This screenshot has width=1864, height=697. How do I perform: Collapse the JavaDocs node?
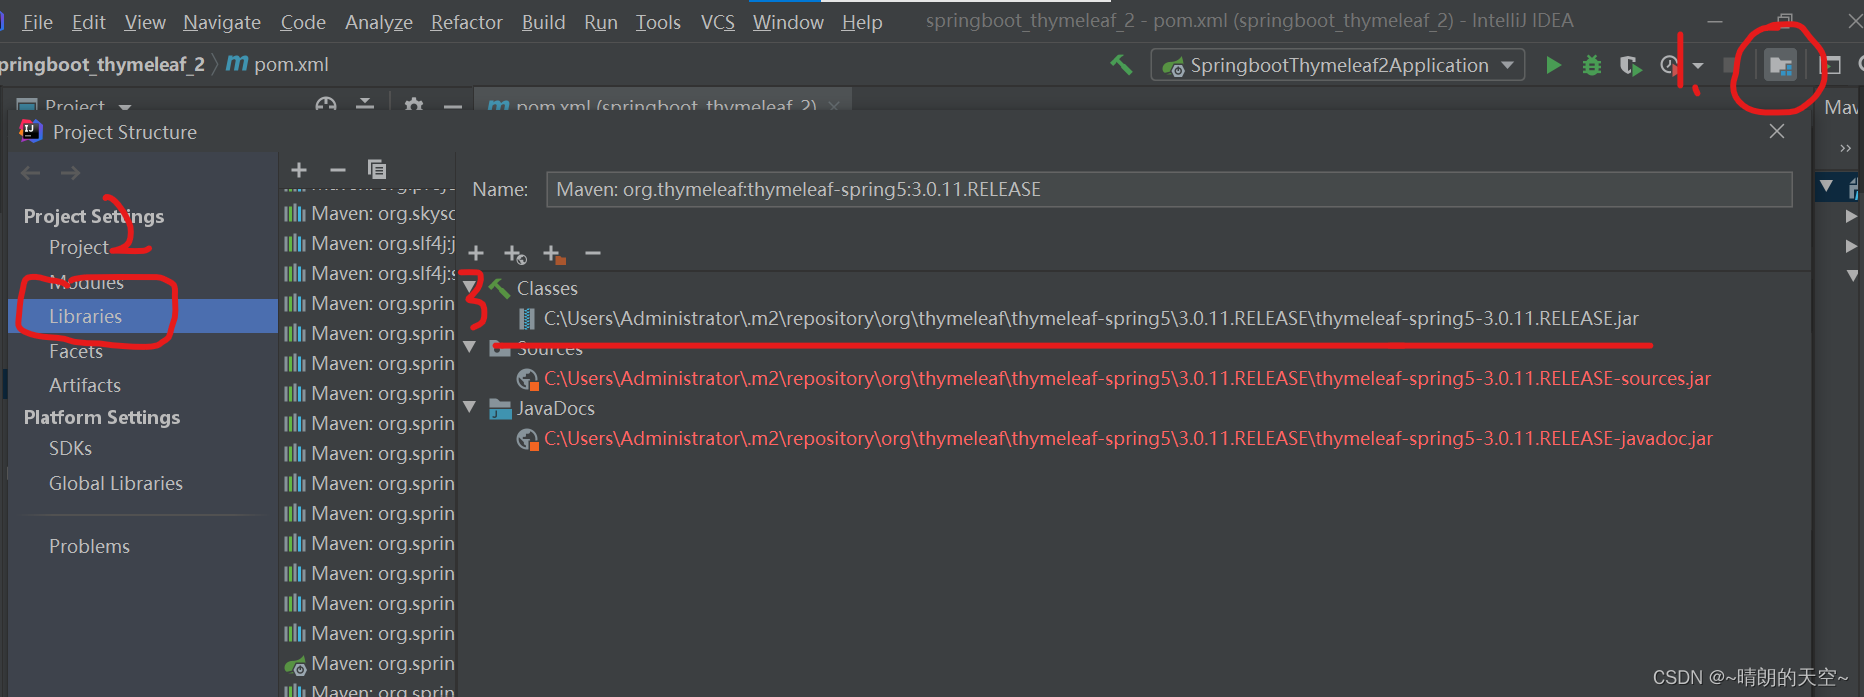pos(469,407)
